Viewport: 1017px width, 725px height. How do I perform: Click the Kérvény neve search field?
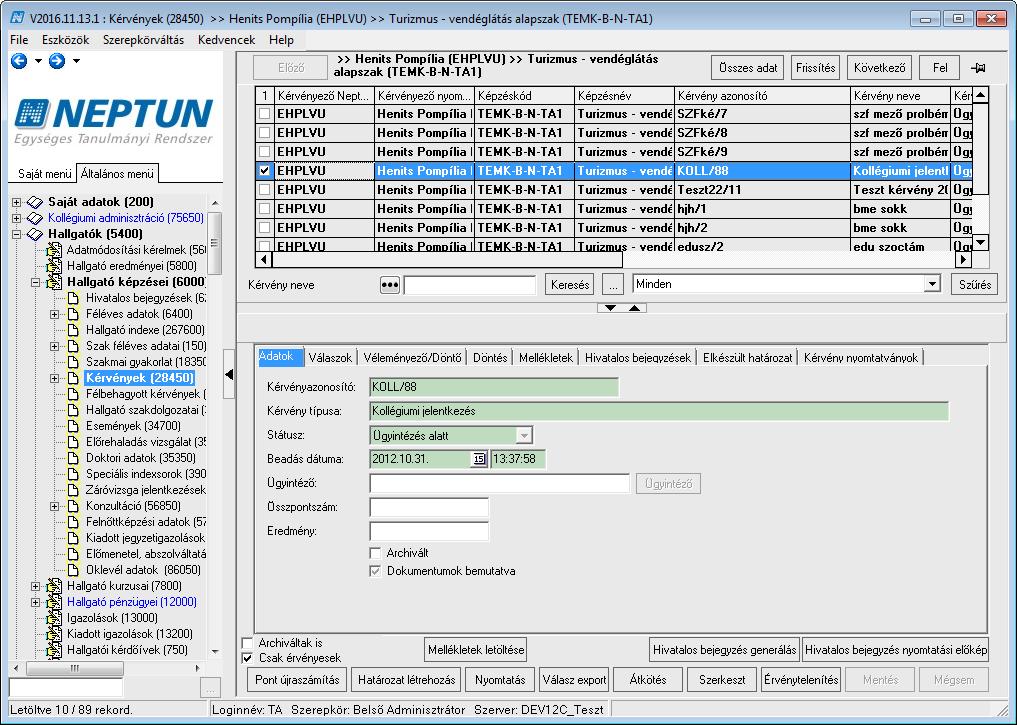point(470,285)
